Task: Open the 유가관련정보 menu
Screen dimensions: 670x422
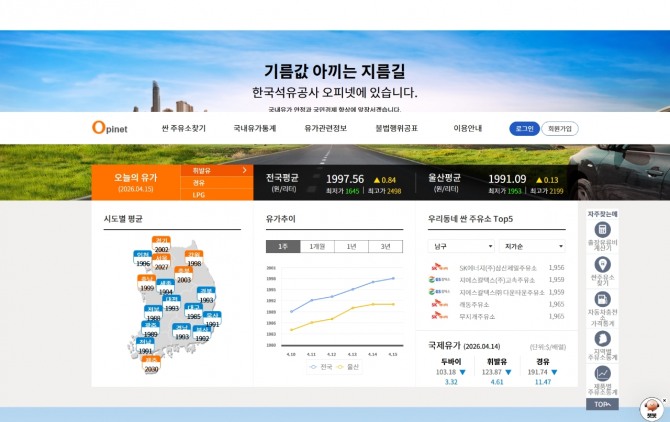Action: coord(326,128)
